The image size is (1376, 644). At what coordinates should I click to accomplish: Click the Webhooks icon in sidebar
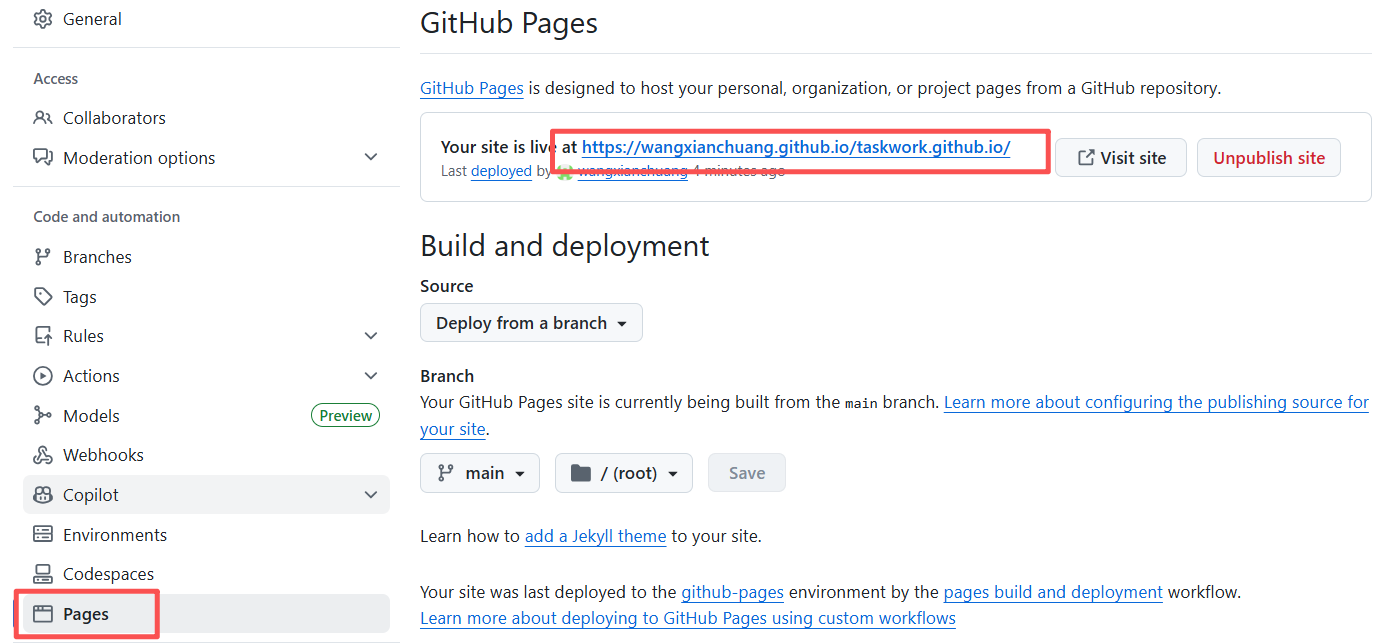(43, 455)
